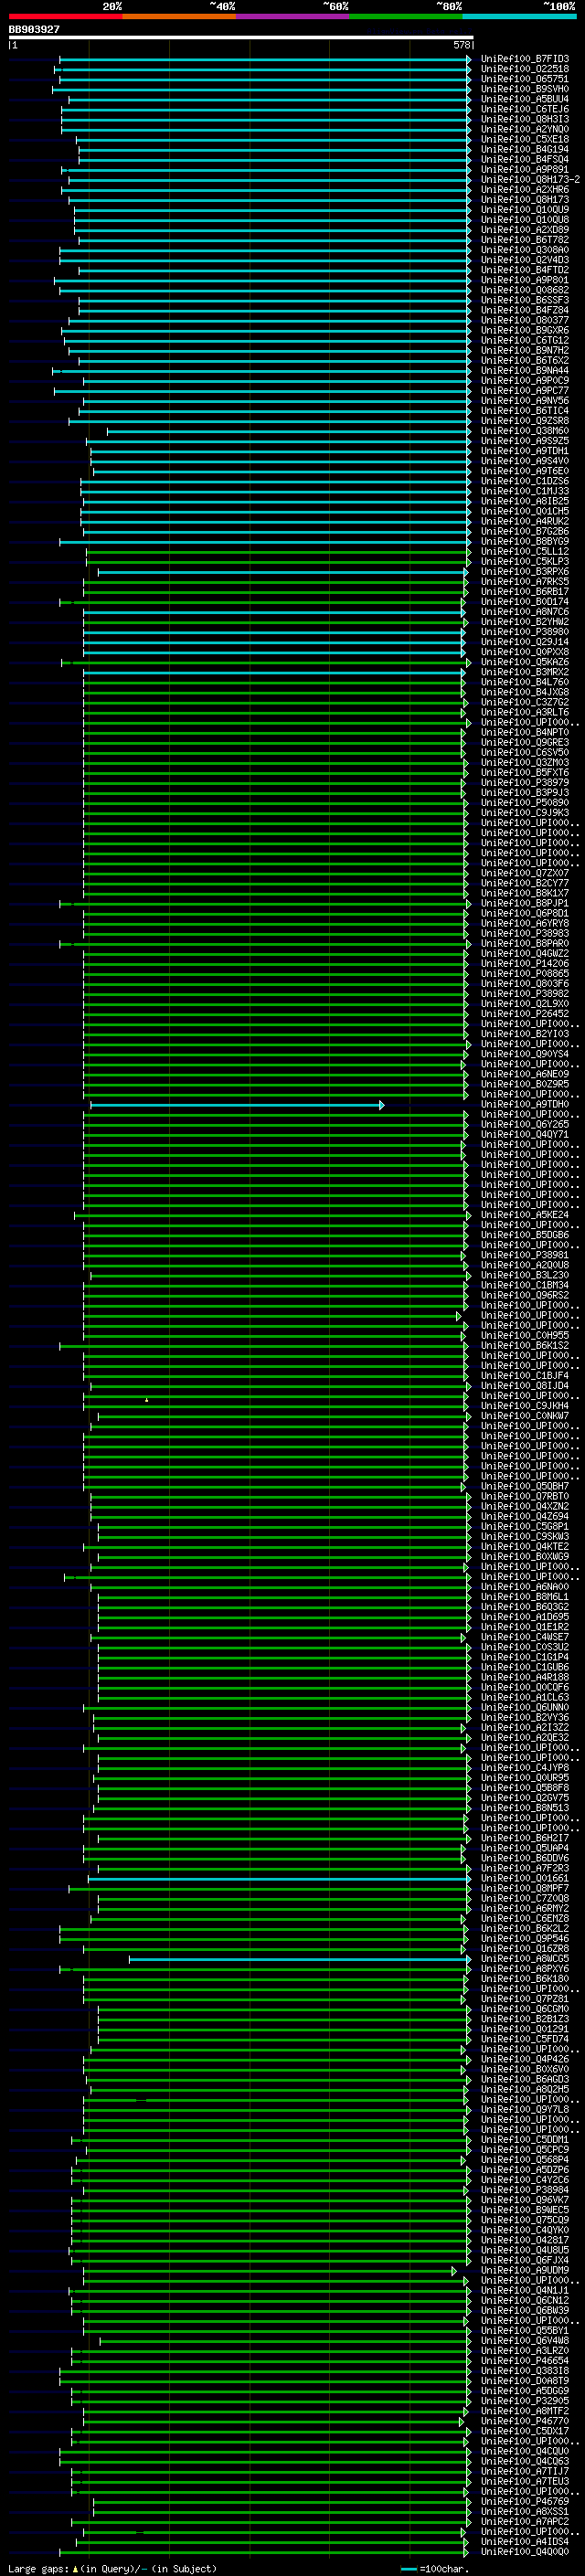This screenshot has height=2576, width=585.
Task: Select the UniRef100_C5XE18 label
Action: click(x=525, y=139)
